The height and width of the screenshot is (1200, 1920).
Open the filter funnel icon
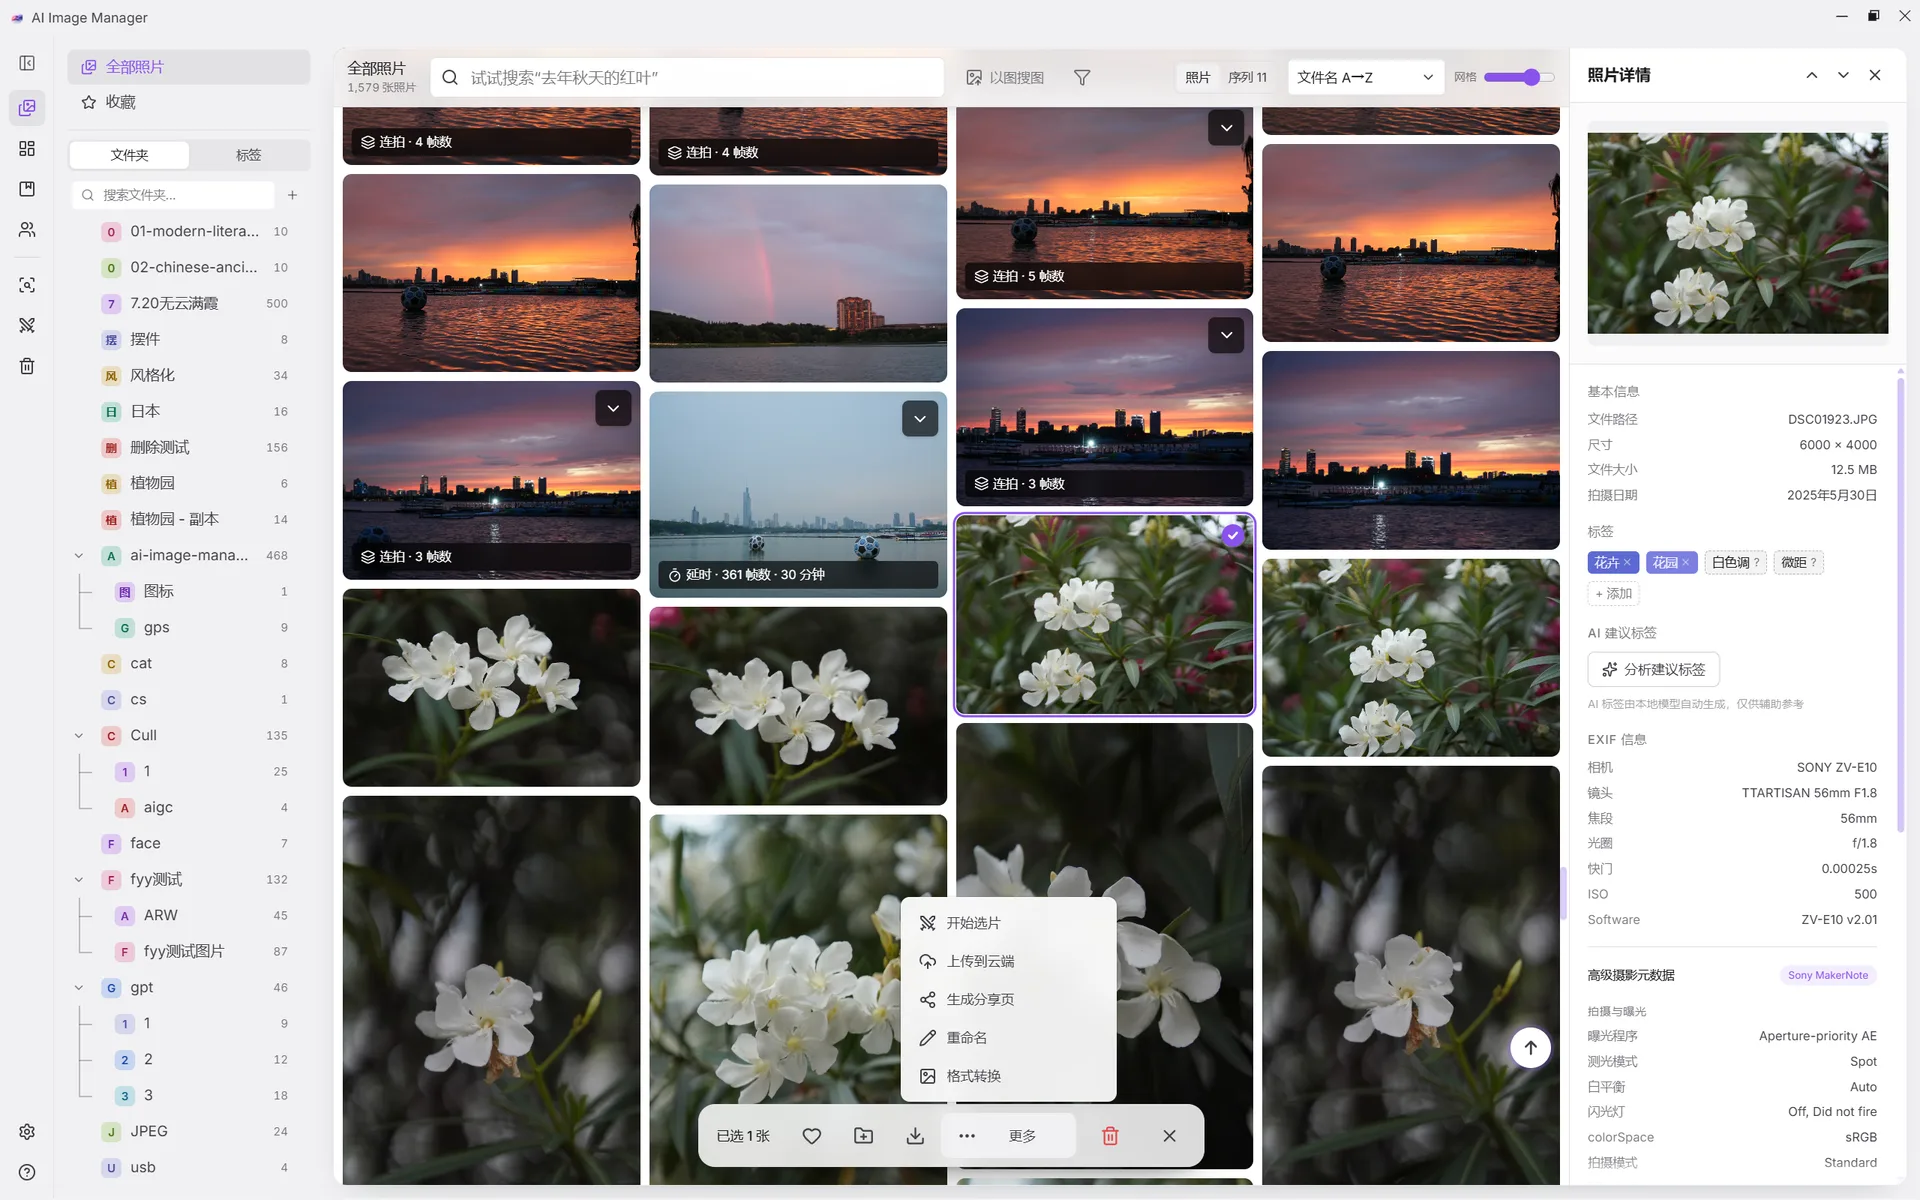1082,77
